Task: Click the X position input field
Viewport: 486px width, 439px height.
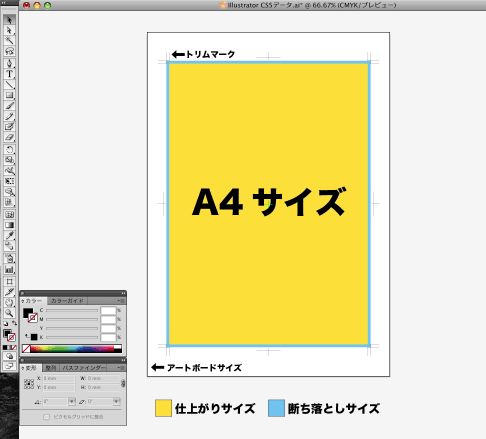Action: [59, 378]
